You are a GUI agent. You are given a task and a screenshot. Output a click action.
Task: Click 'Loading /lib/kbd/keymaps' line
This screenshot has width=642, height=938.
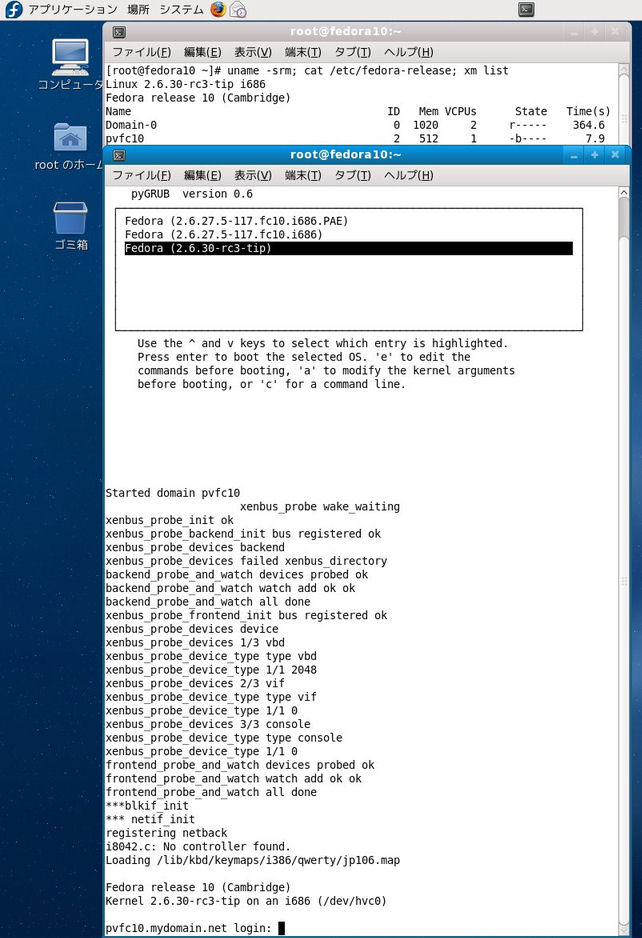click(252, 860)
